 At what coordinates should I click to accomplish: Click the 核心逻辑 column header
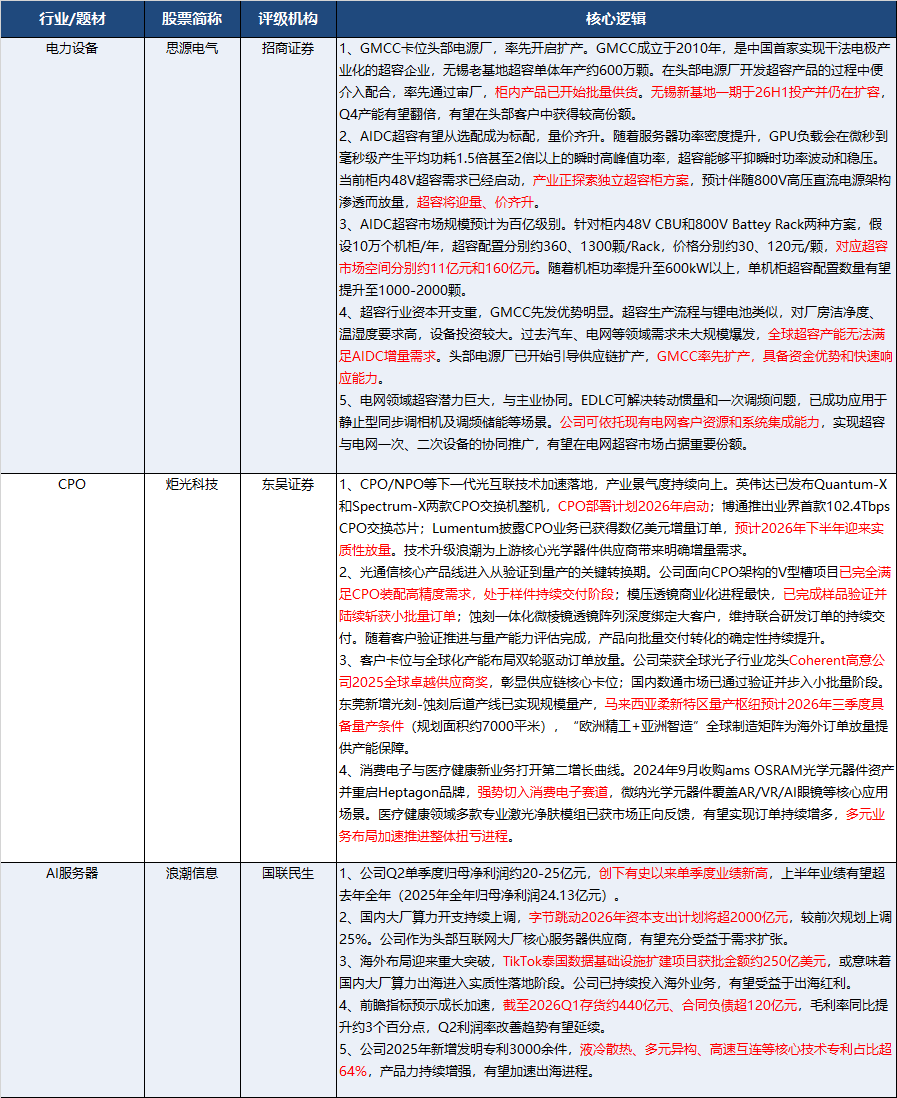click(x=616, y=19)
